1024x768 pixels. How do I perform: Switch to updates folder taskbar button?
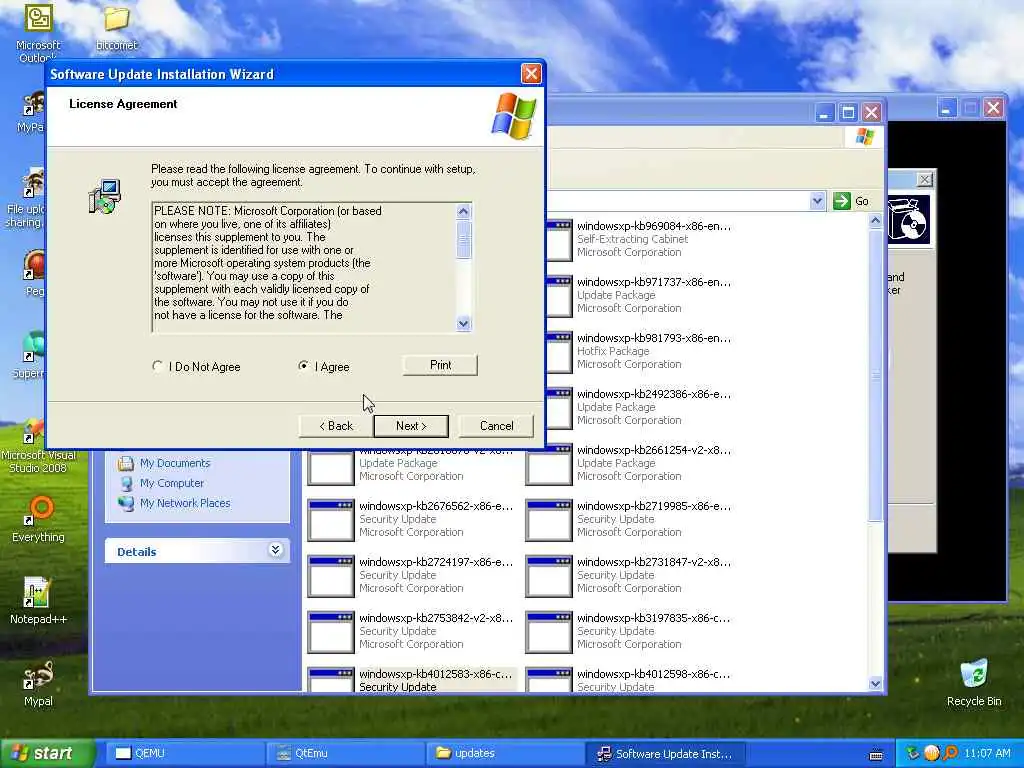(x=505, y=754)
